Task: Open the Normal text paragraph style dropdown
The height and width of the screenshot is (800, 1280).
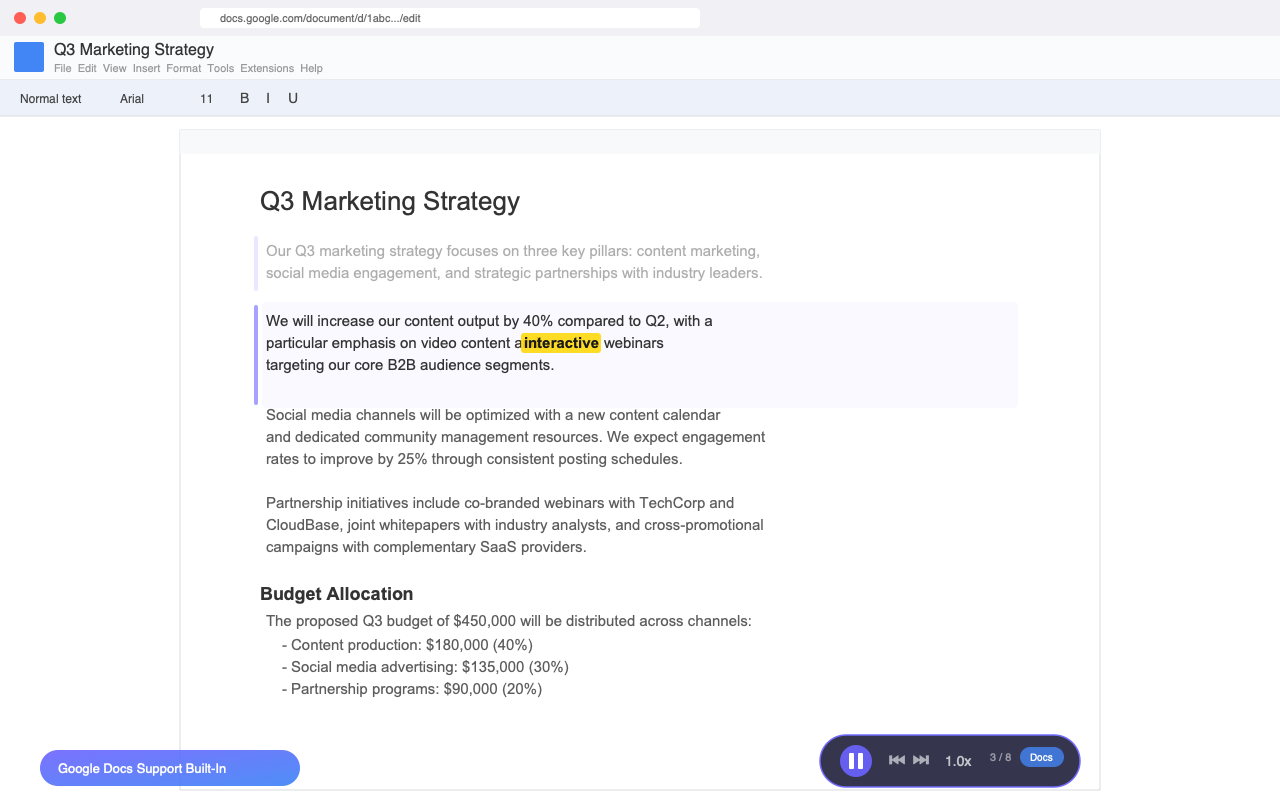Action: coord(50,98)
